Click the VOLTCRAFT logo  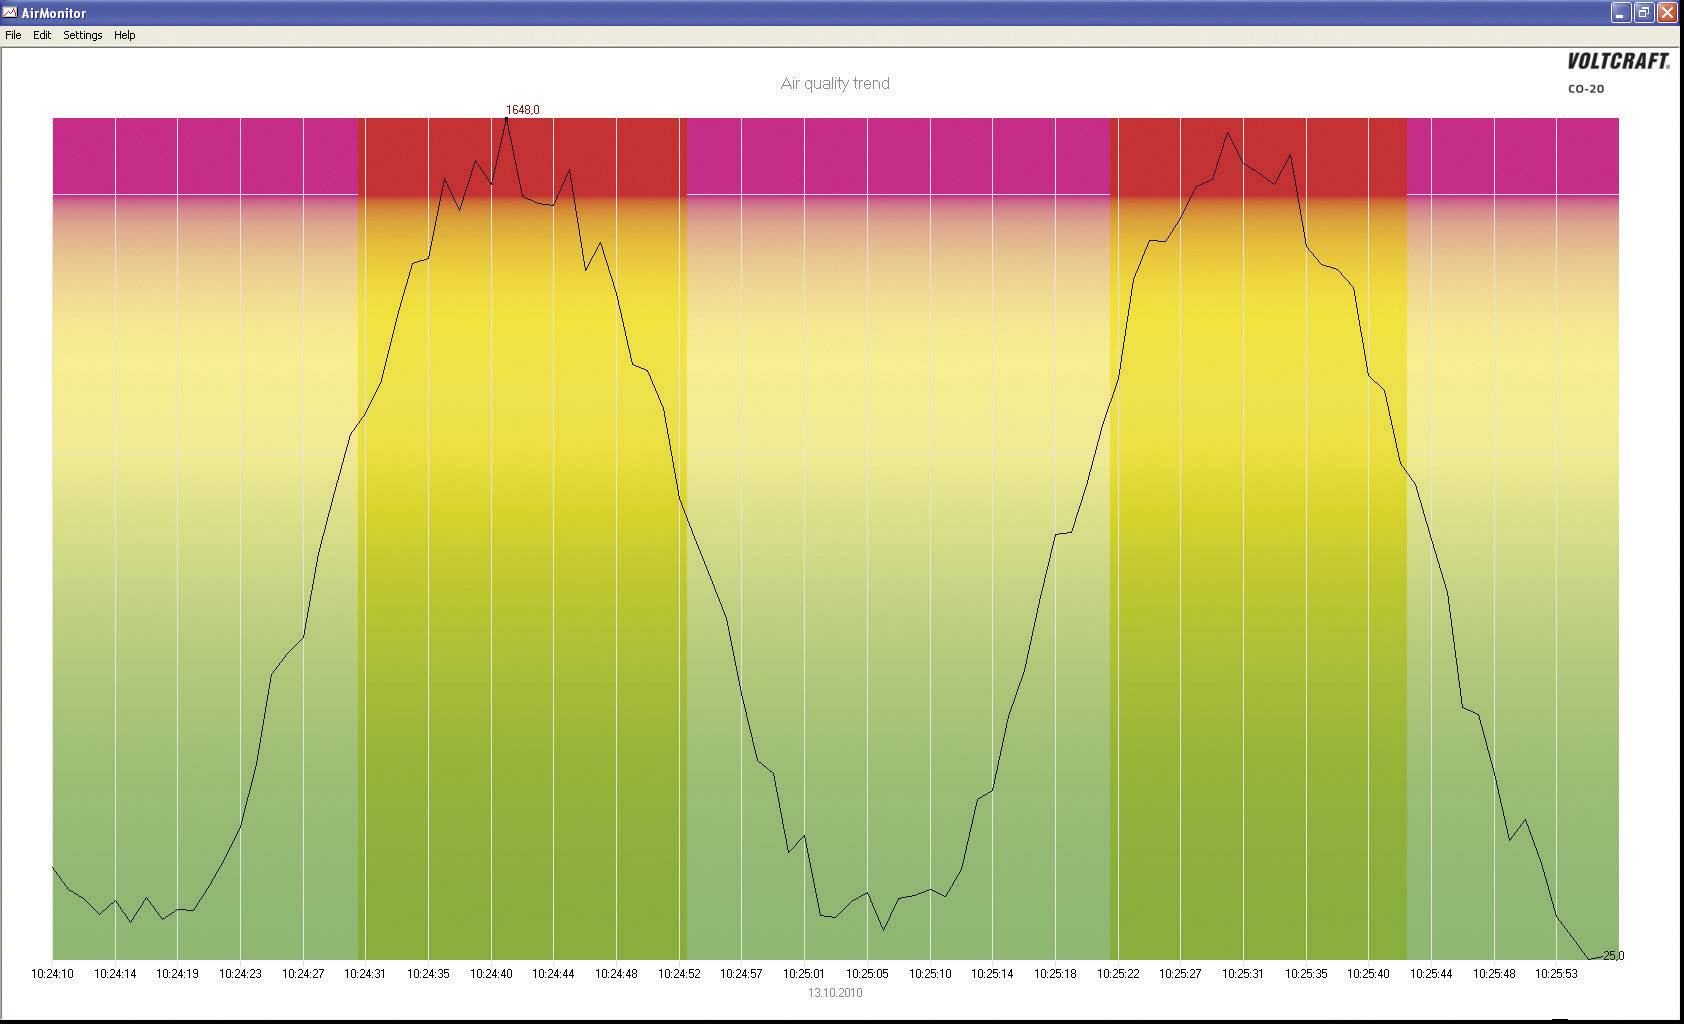coord(1619,62)
